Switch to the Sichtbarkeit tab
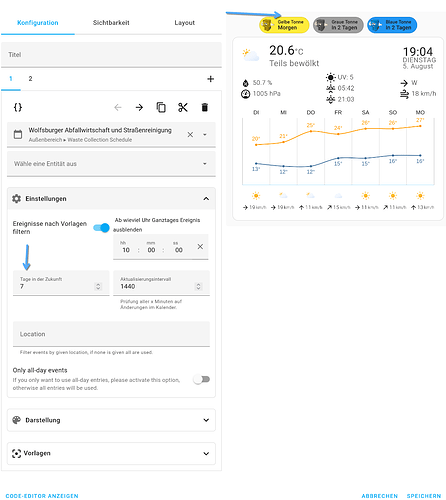The image size is (446, 500). click(x=111, y=23)
